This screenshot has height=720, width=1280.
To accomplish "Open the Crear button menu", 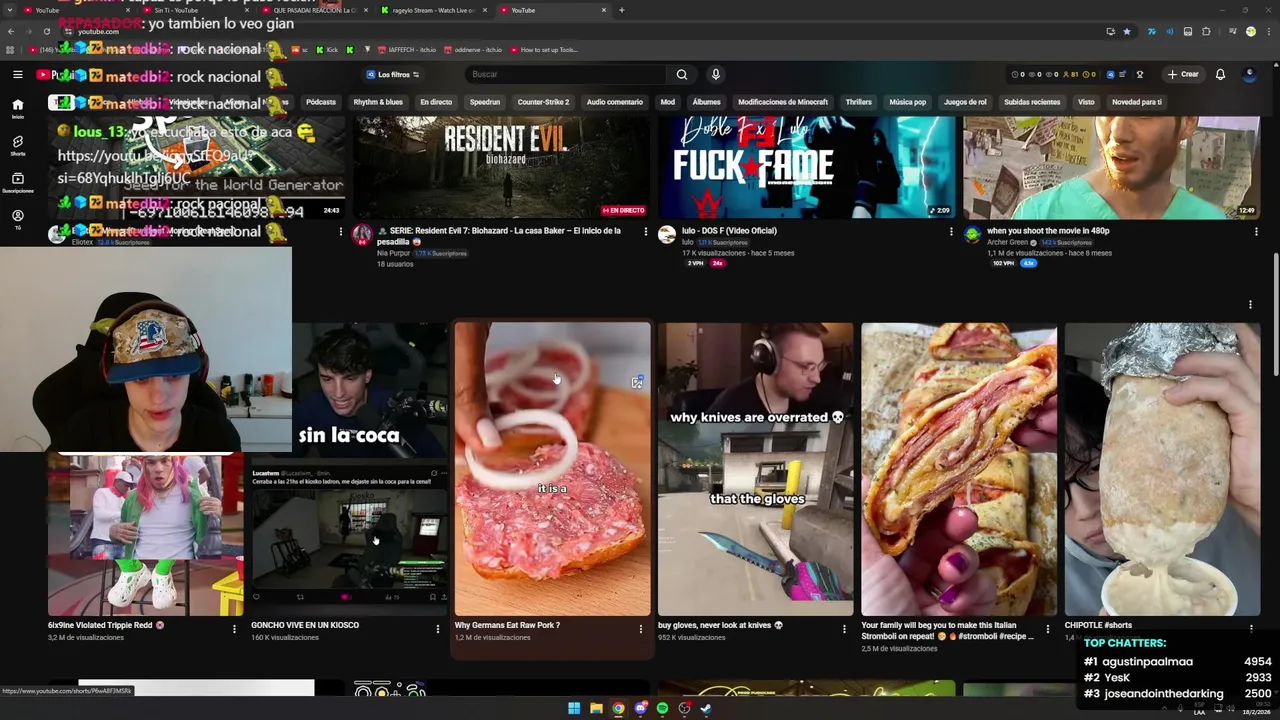I will 1183,74.
